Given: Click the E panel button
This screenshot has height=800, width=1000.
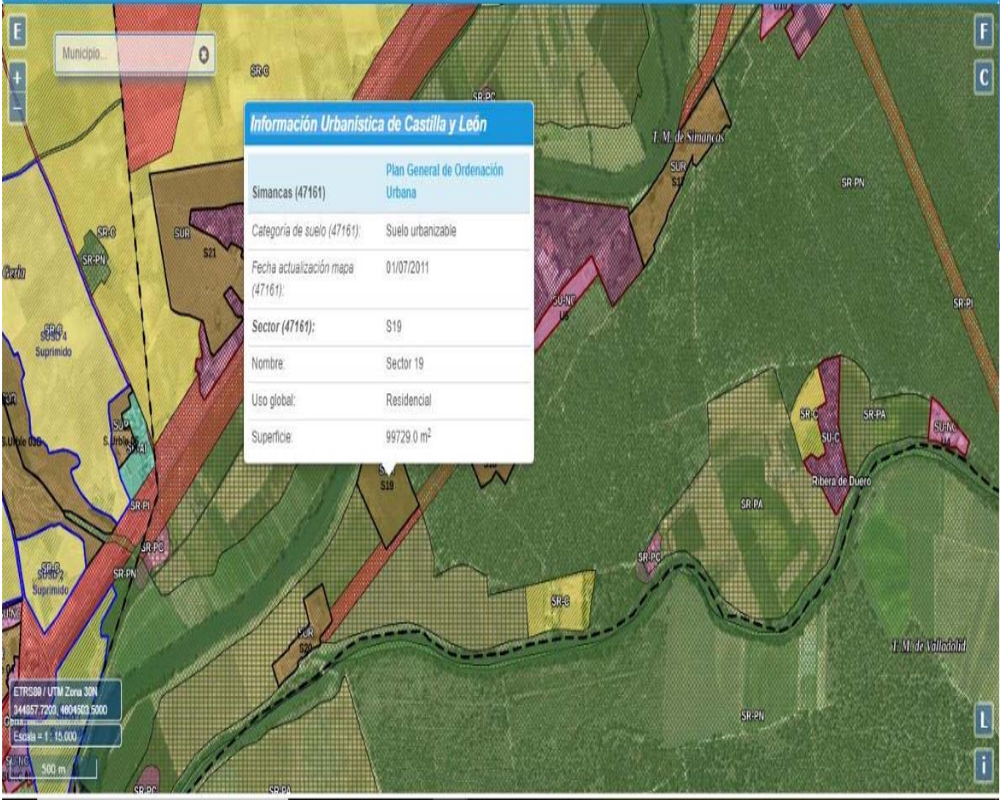Looking at the screenshot, I should [17, 31].
